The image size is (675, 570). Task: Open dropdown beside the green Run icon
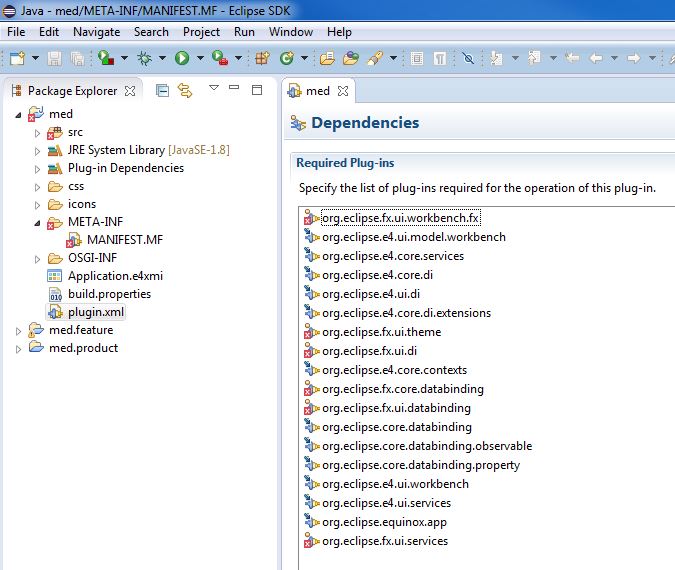coord(200,58)
